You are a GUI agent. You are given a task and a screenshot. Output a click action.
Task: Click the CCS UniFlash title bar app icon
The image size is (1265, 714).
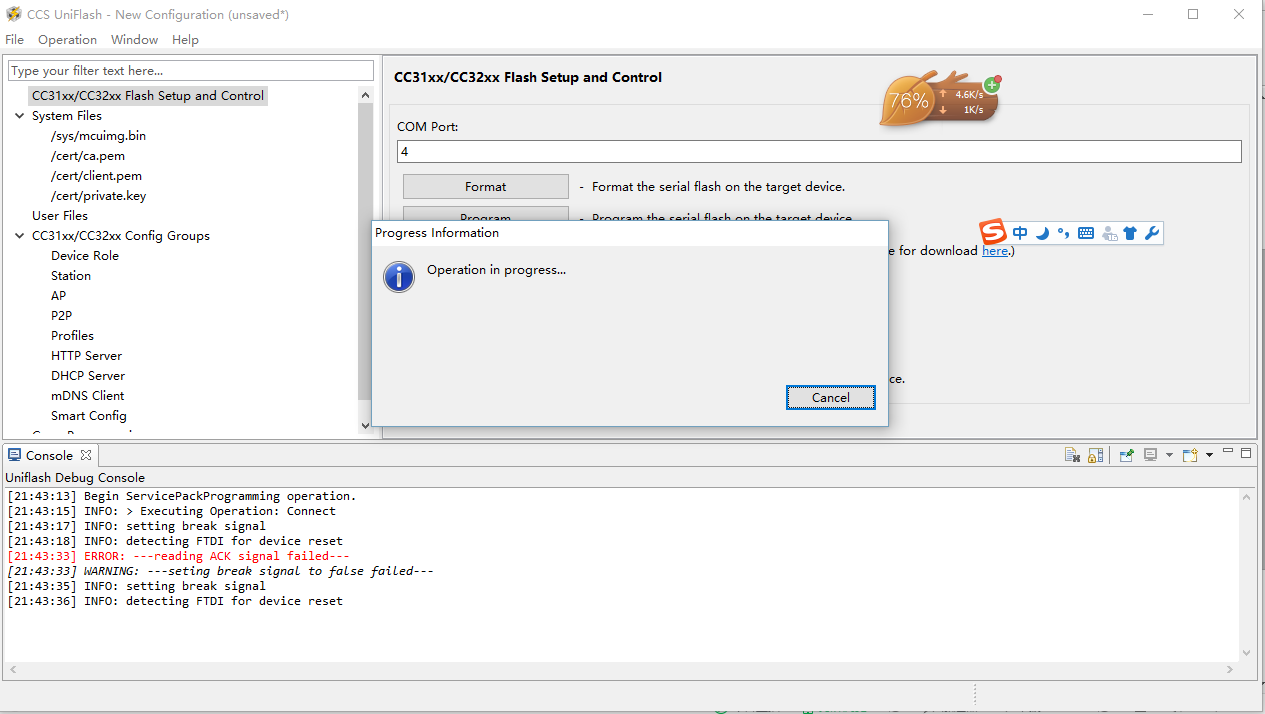[x=14, y=14]
